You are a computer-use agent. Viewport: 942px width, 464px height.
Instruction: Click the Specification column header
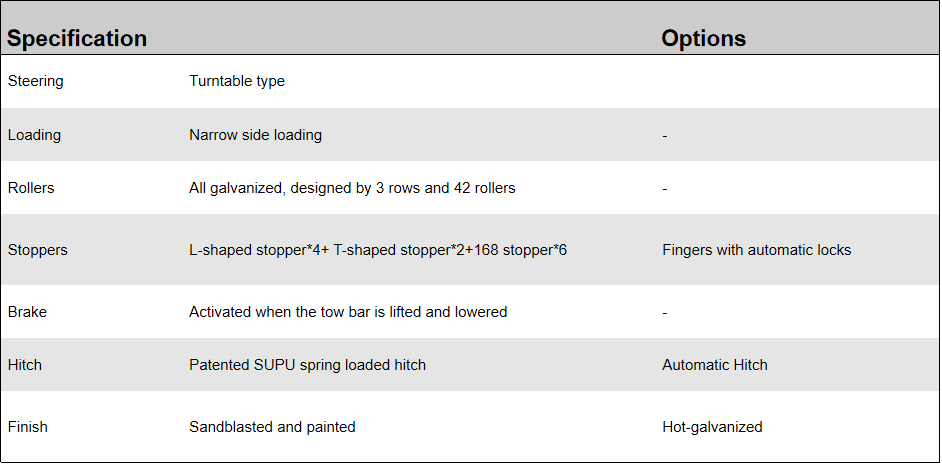77,39
